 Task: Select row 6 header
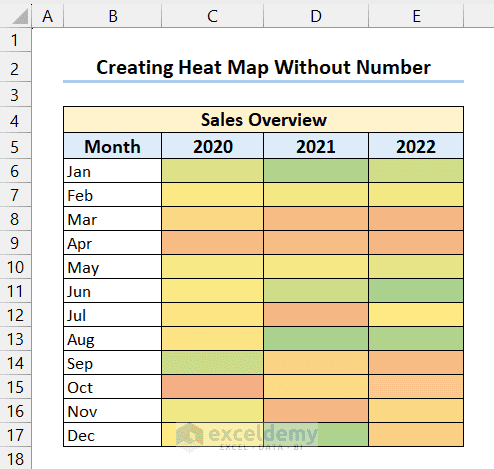[15, 171]
